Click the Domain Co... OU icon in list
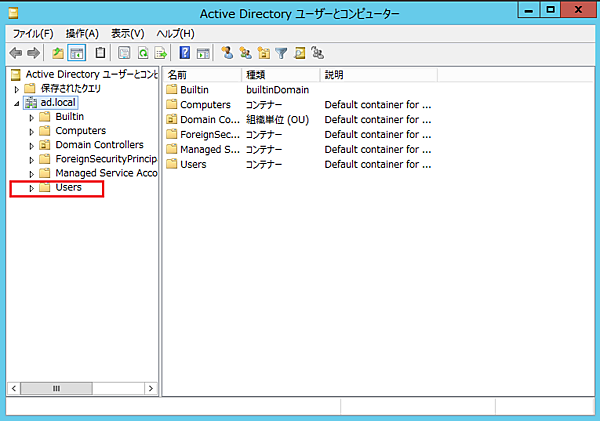This screenshot has width=600, height=421. click(x=172, y=119)
